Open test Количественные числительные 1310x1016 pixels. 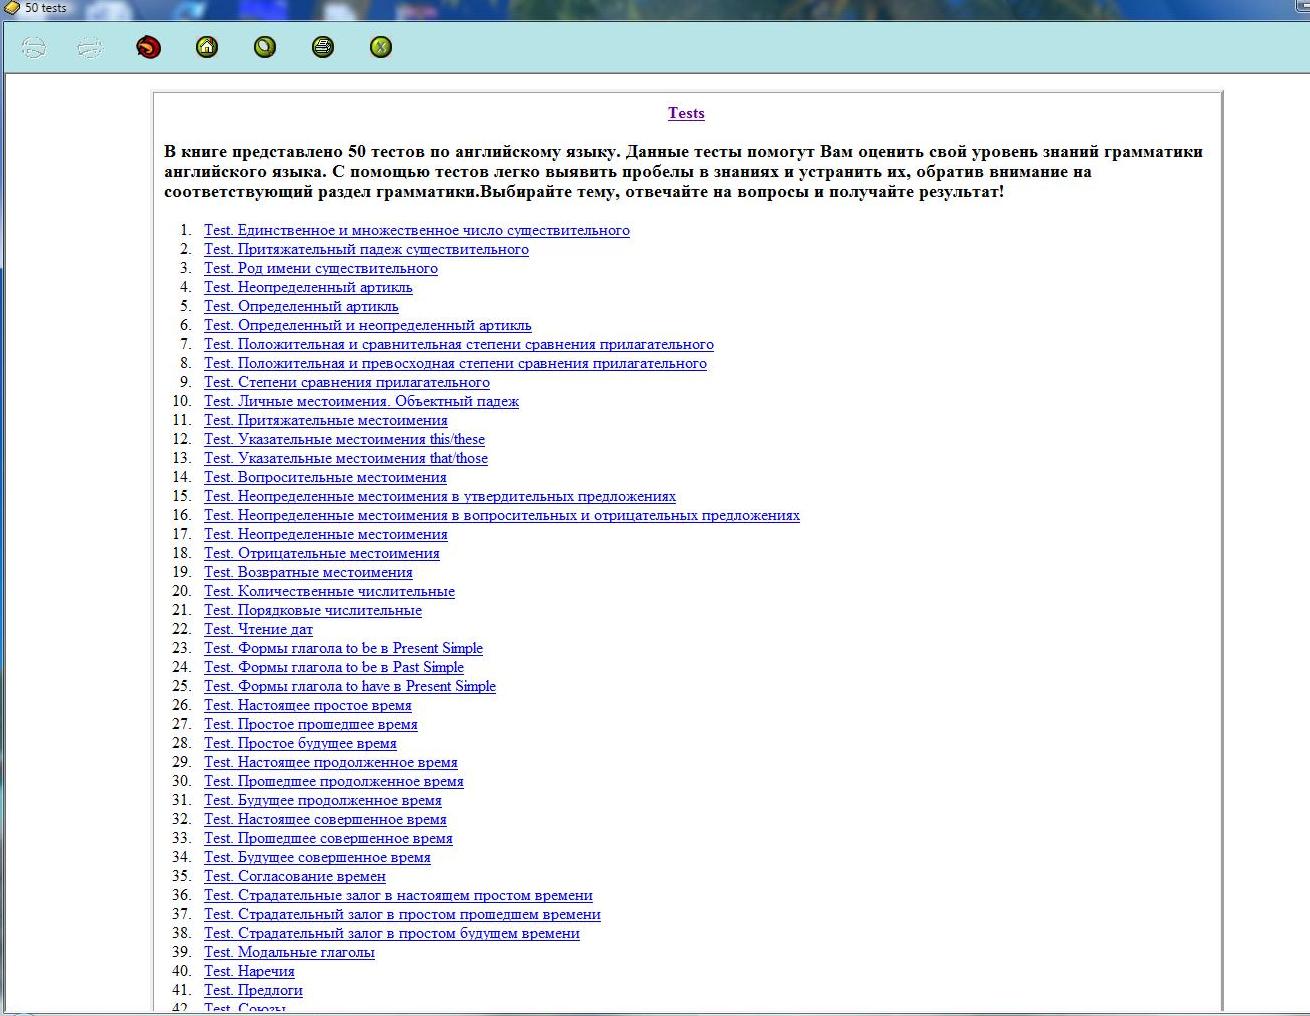(329, 591)
